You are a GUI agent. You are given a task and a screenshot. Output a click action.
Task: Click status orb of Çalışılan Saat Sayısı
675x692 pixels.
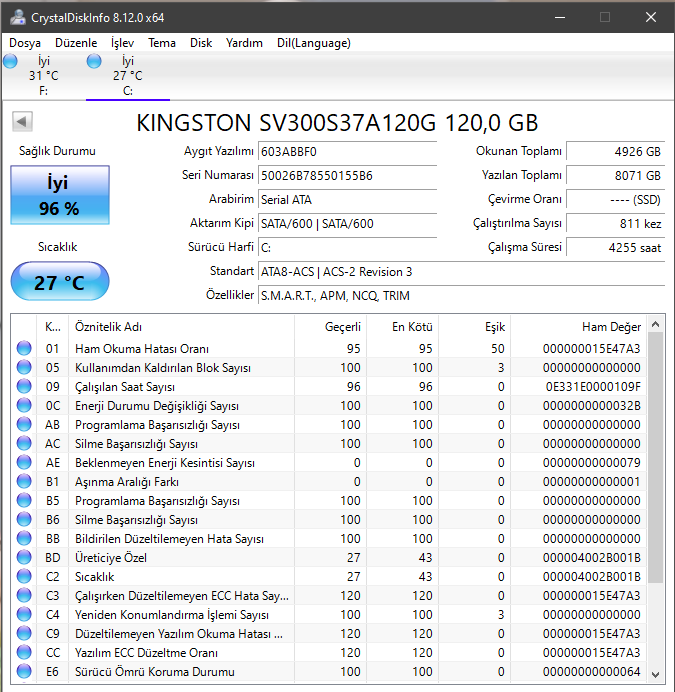coord(24,386)
